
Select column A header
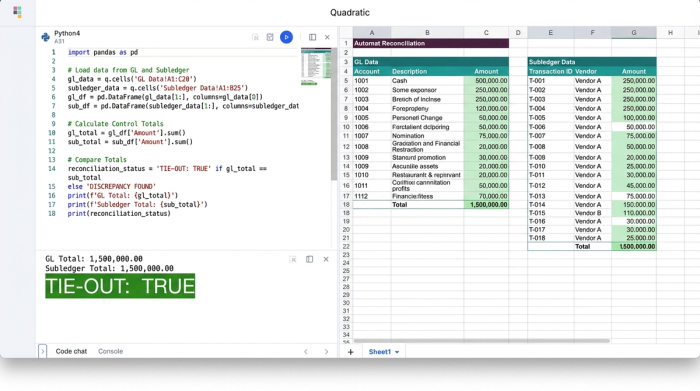point(371,33)
